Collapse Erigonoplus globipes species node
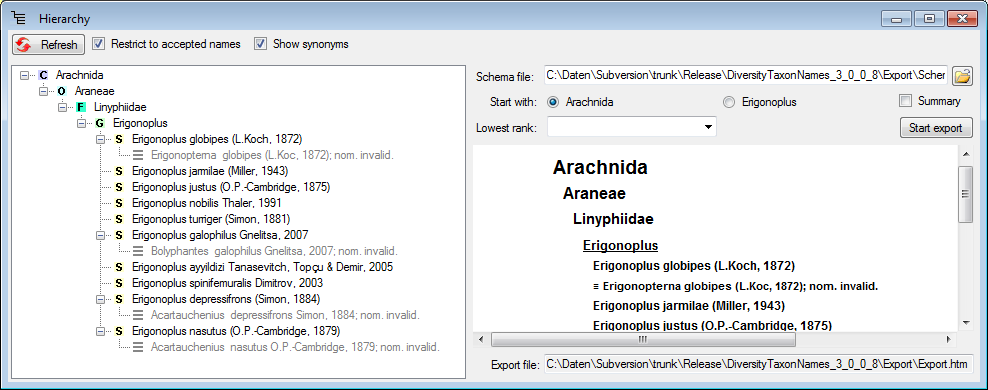Screen dimensions: 988x390 click(101, 139)
